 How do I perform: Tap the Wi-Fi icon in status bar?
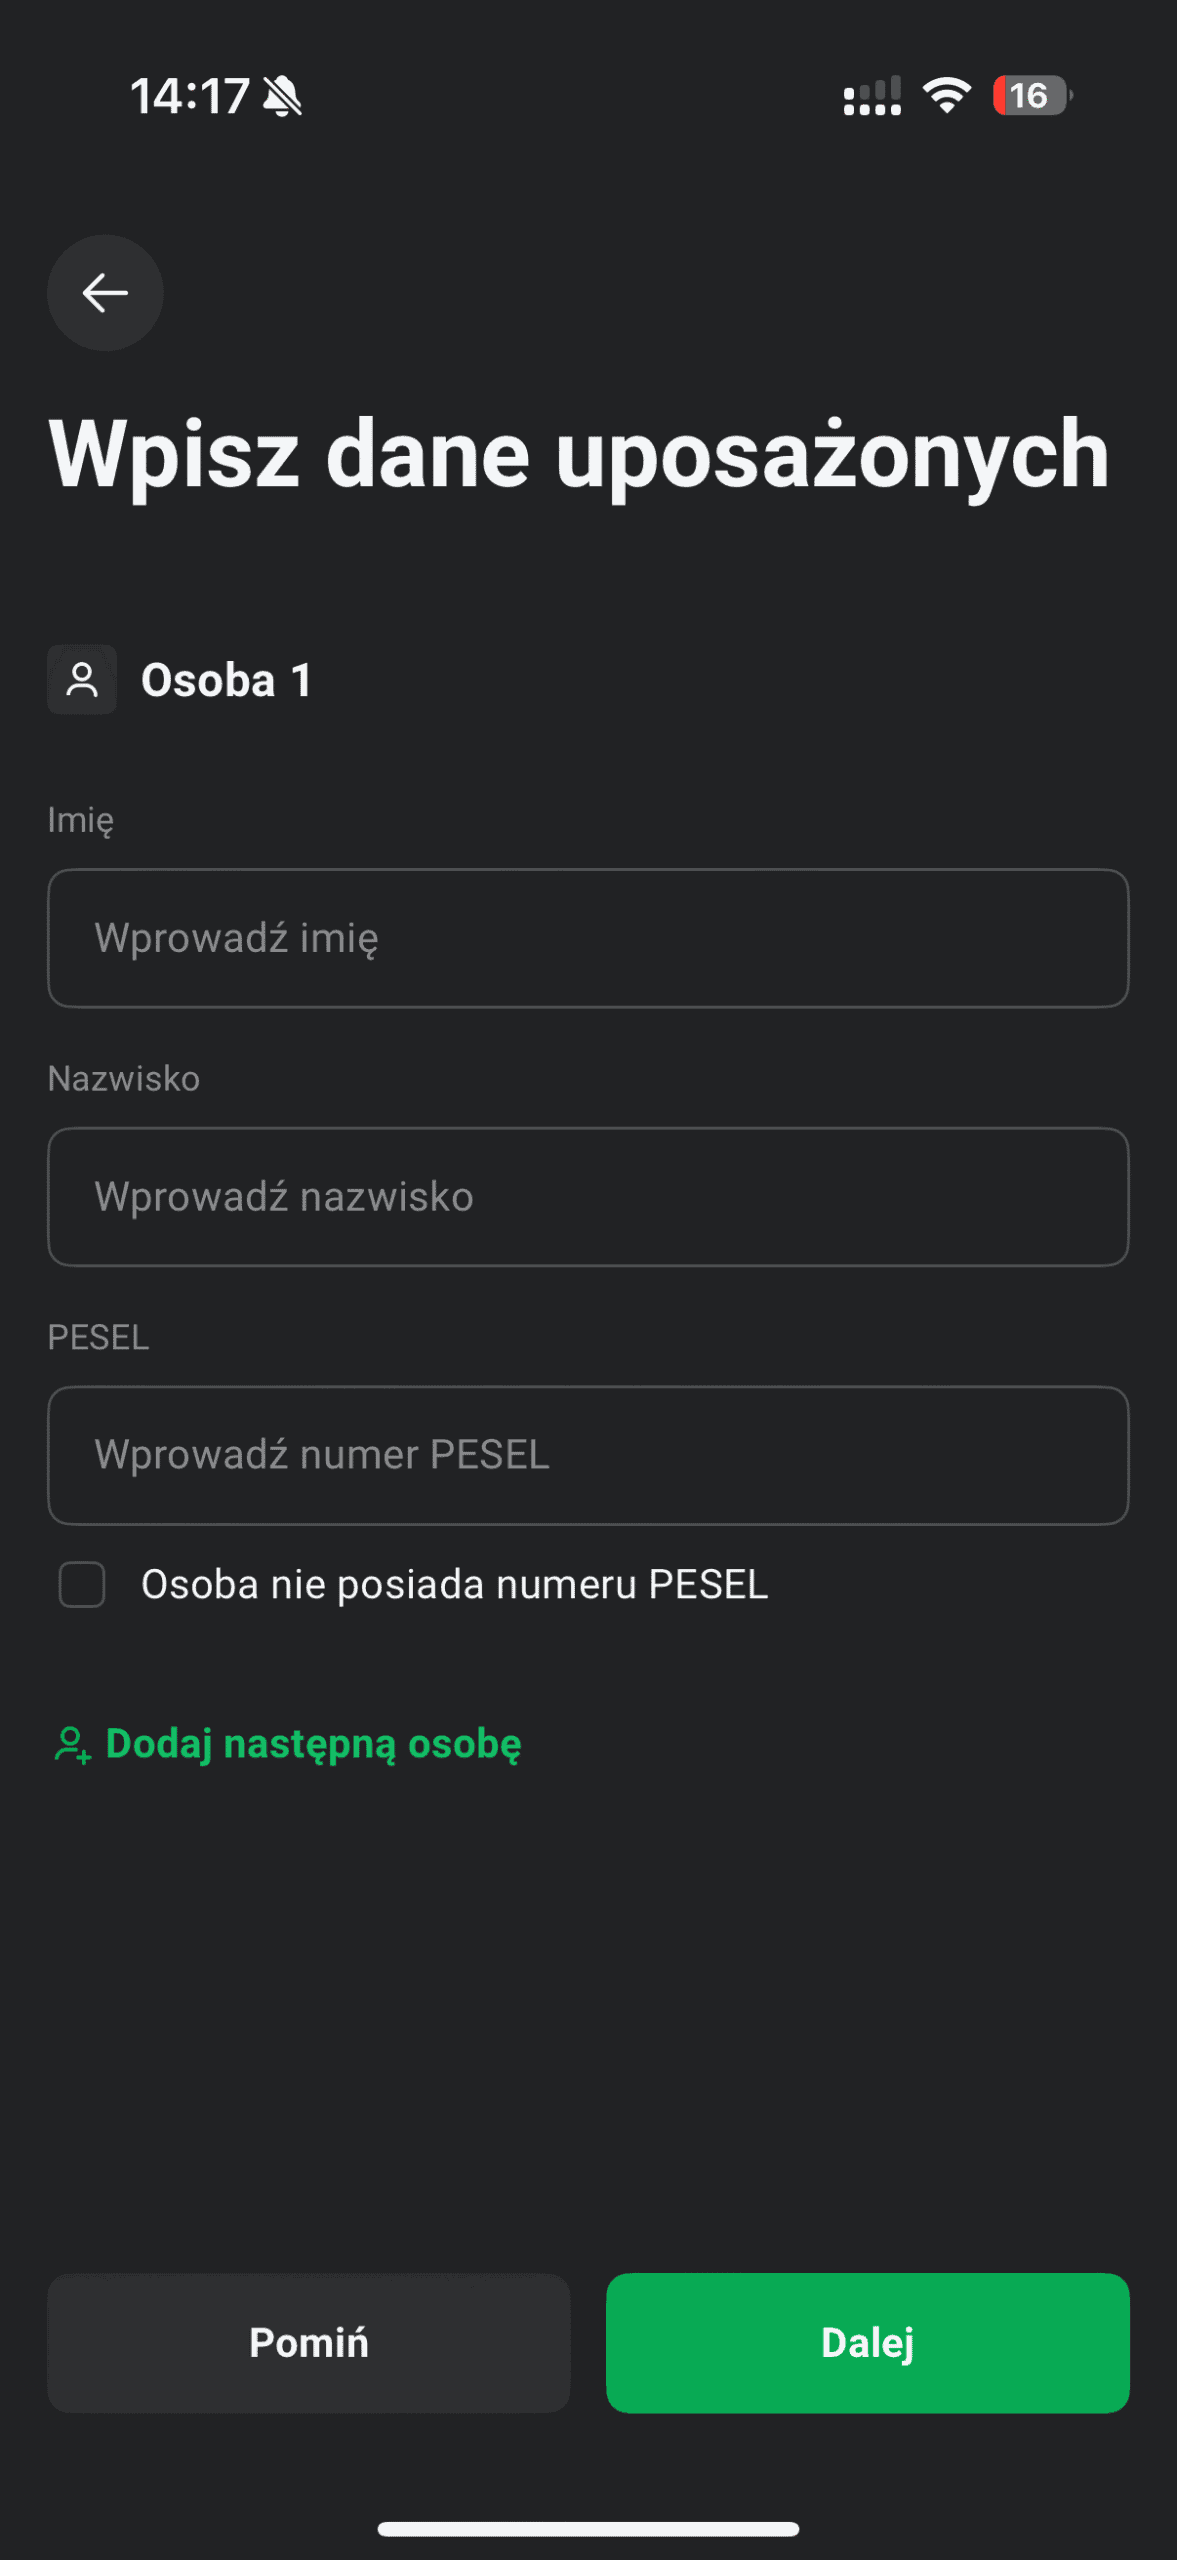tap(946, 96)
